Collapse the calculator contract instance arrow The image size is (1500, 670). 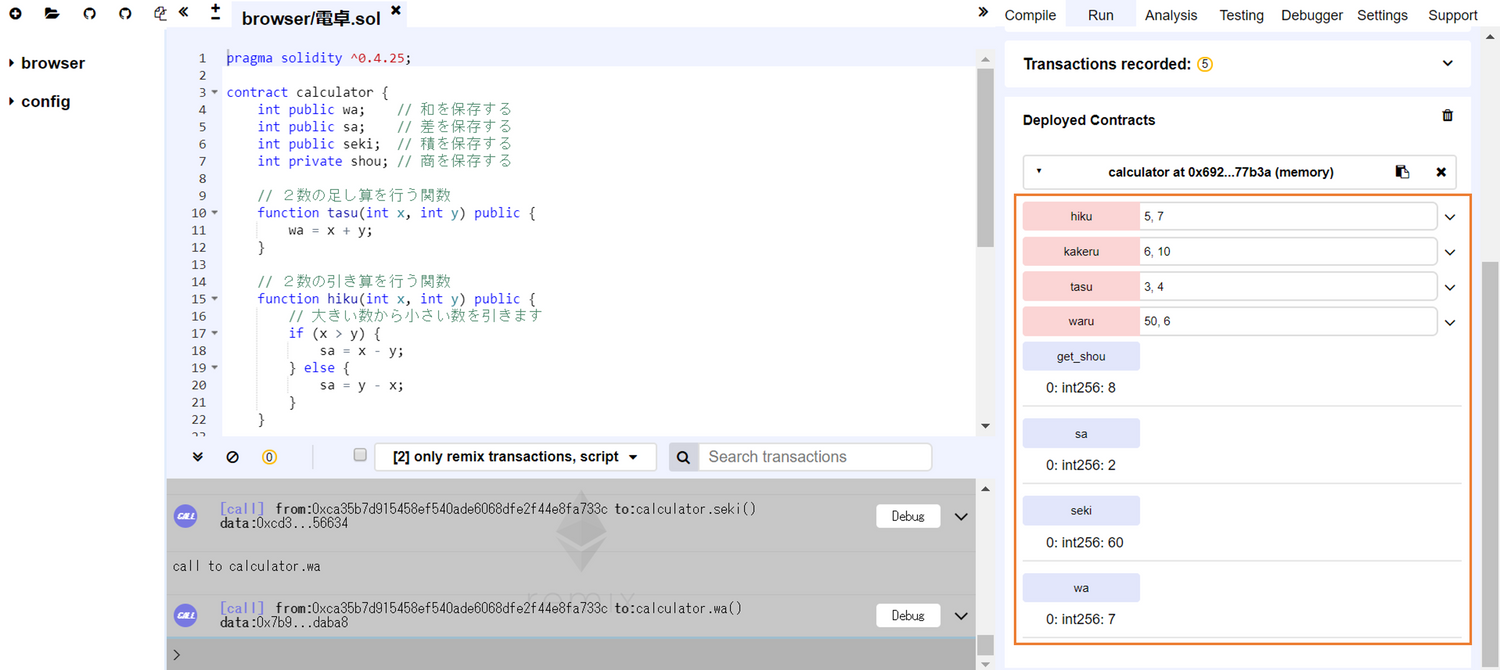coord(1038,171)
